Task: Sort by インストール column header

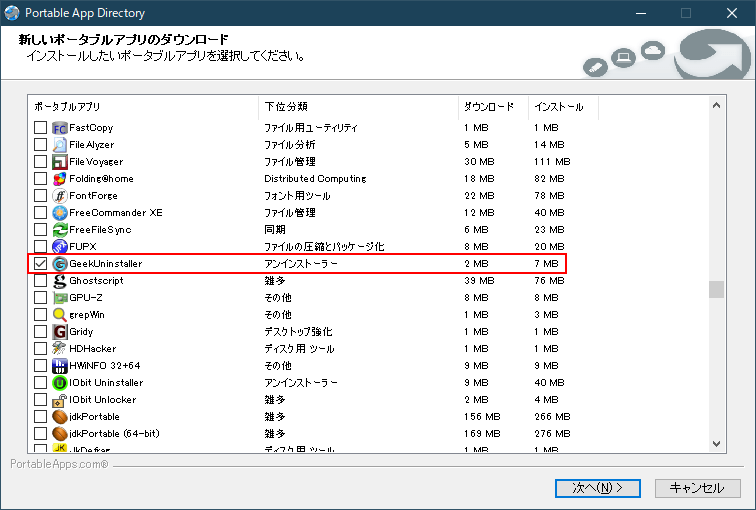Action: click(x=563, y=107)
